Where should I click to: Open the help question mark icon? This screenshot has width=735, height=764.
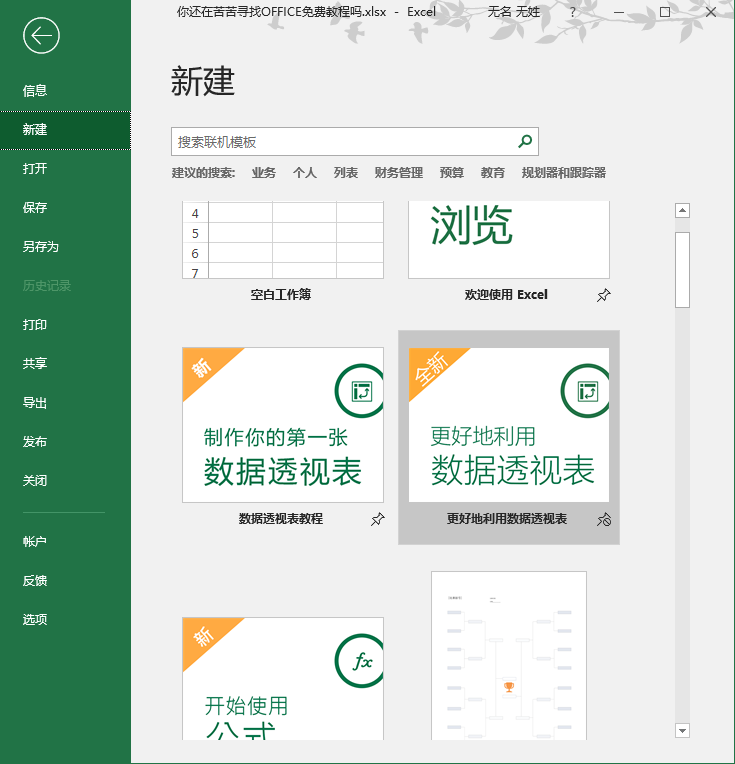(573, 12)
